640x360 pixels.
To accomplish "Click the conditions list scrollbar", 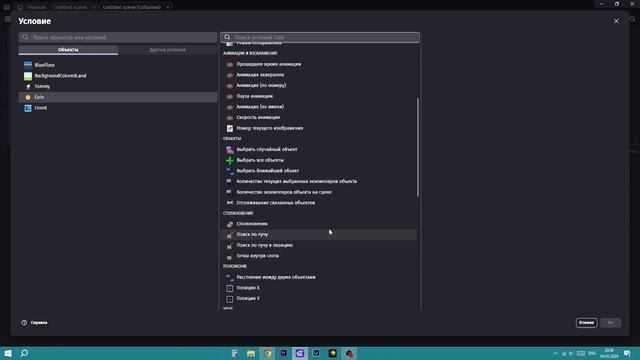I will click(x=418, y=147).
